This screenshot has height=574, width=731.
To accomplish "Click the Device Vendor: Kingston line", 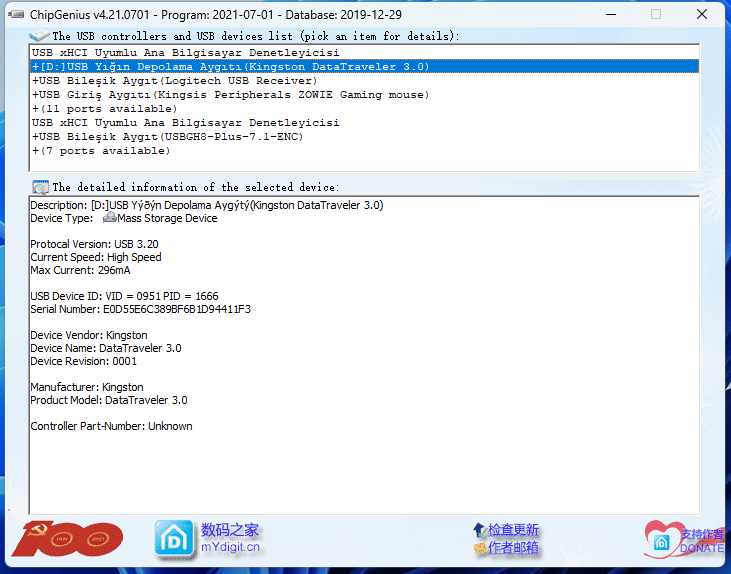I will point(89,335).
